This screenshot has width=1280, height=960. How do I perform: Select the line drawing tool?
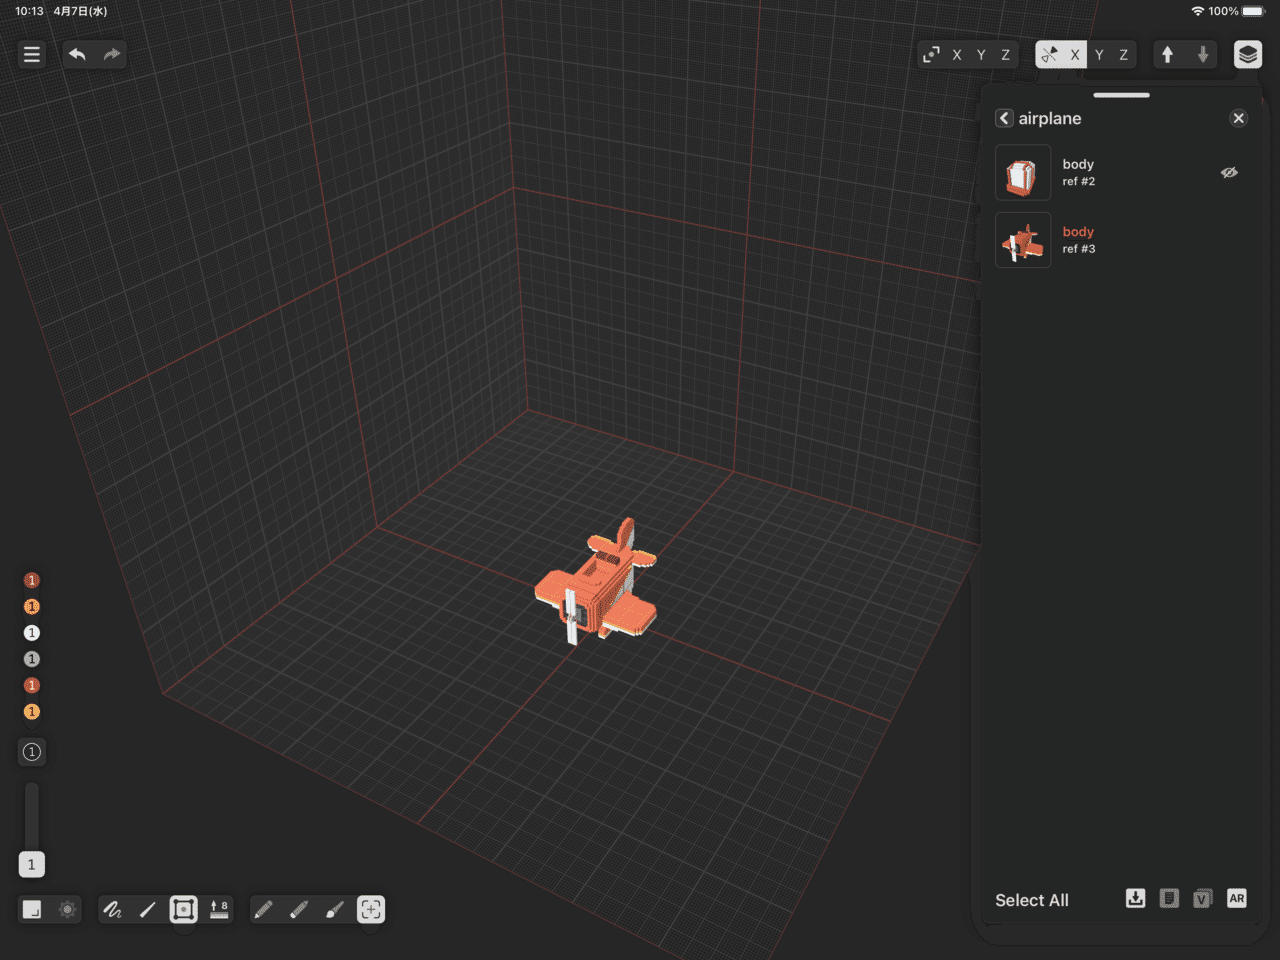[148, 910]
